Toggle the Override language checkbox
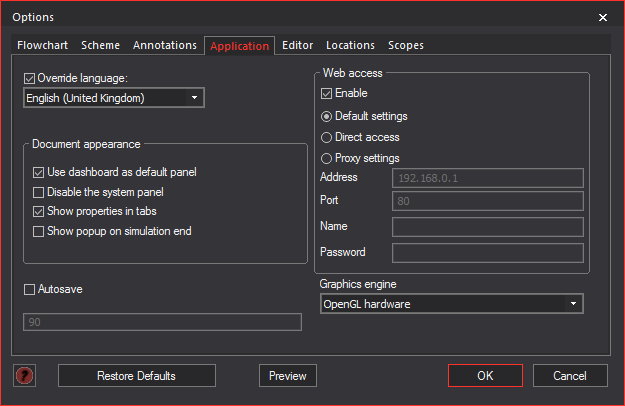625x406 pixels. point(29,78)
